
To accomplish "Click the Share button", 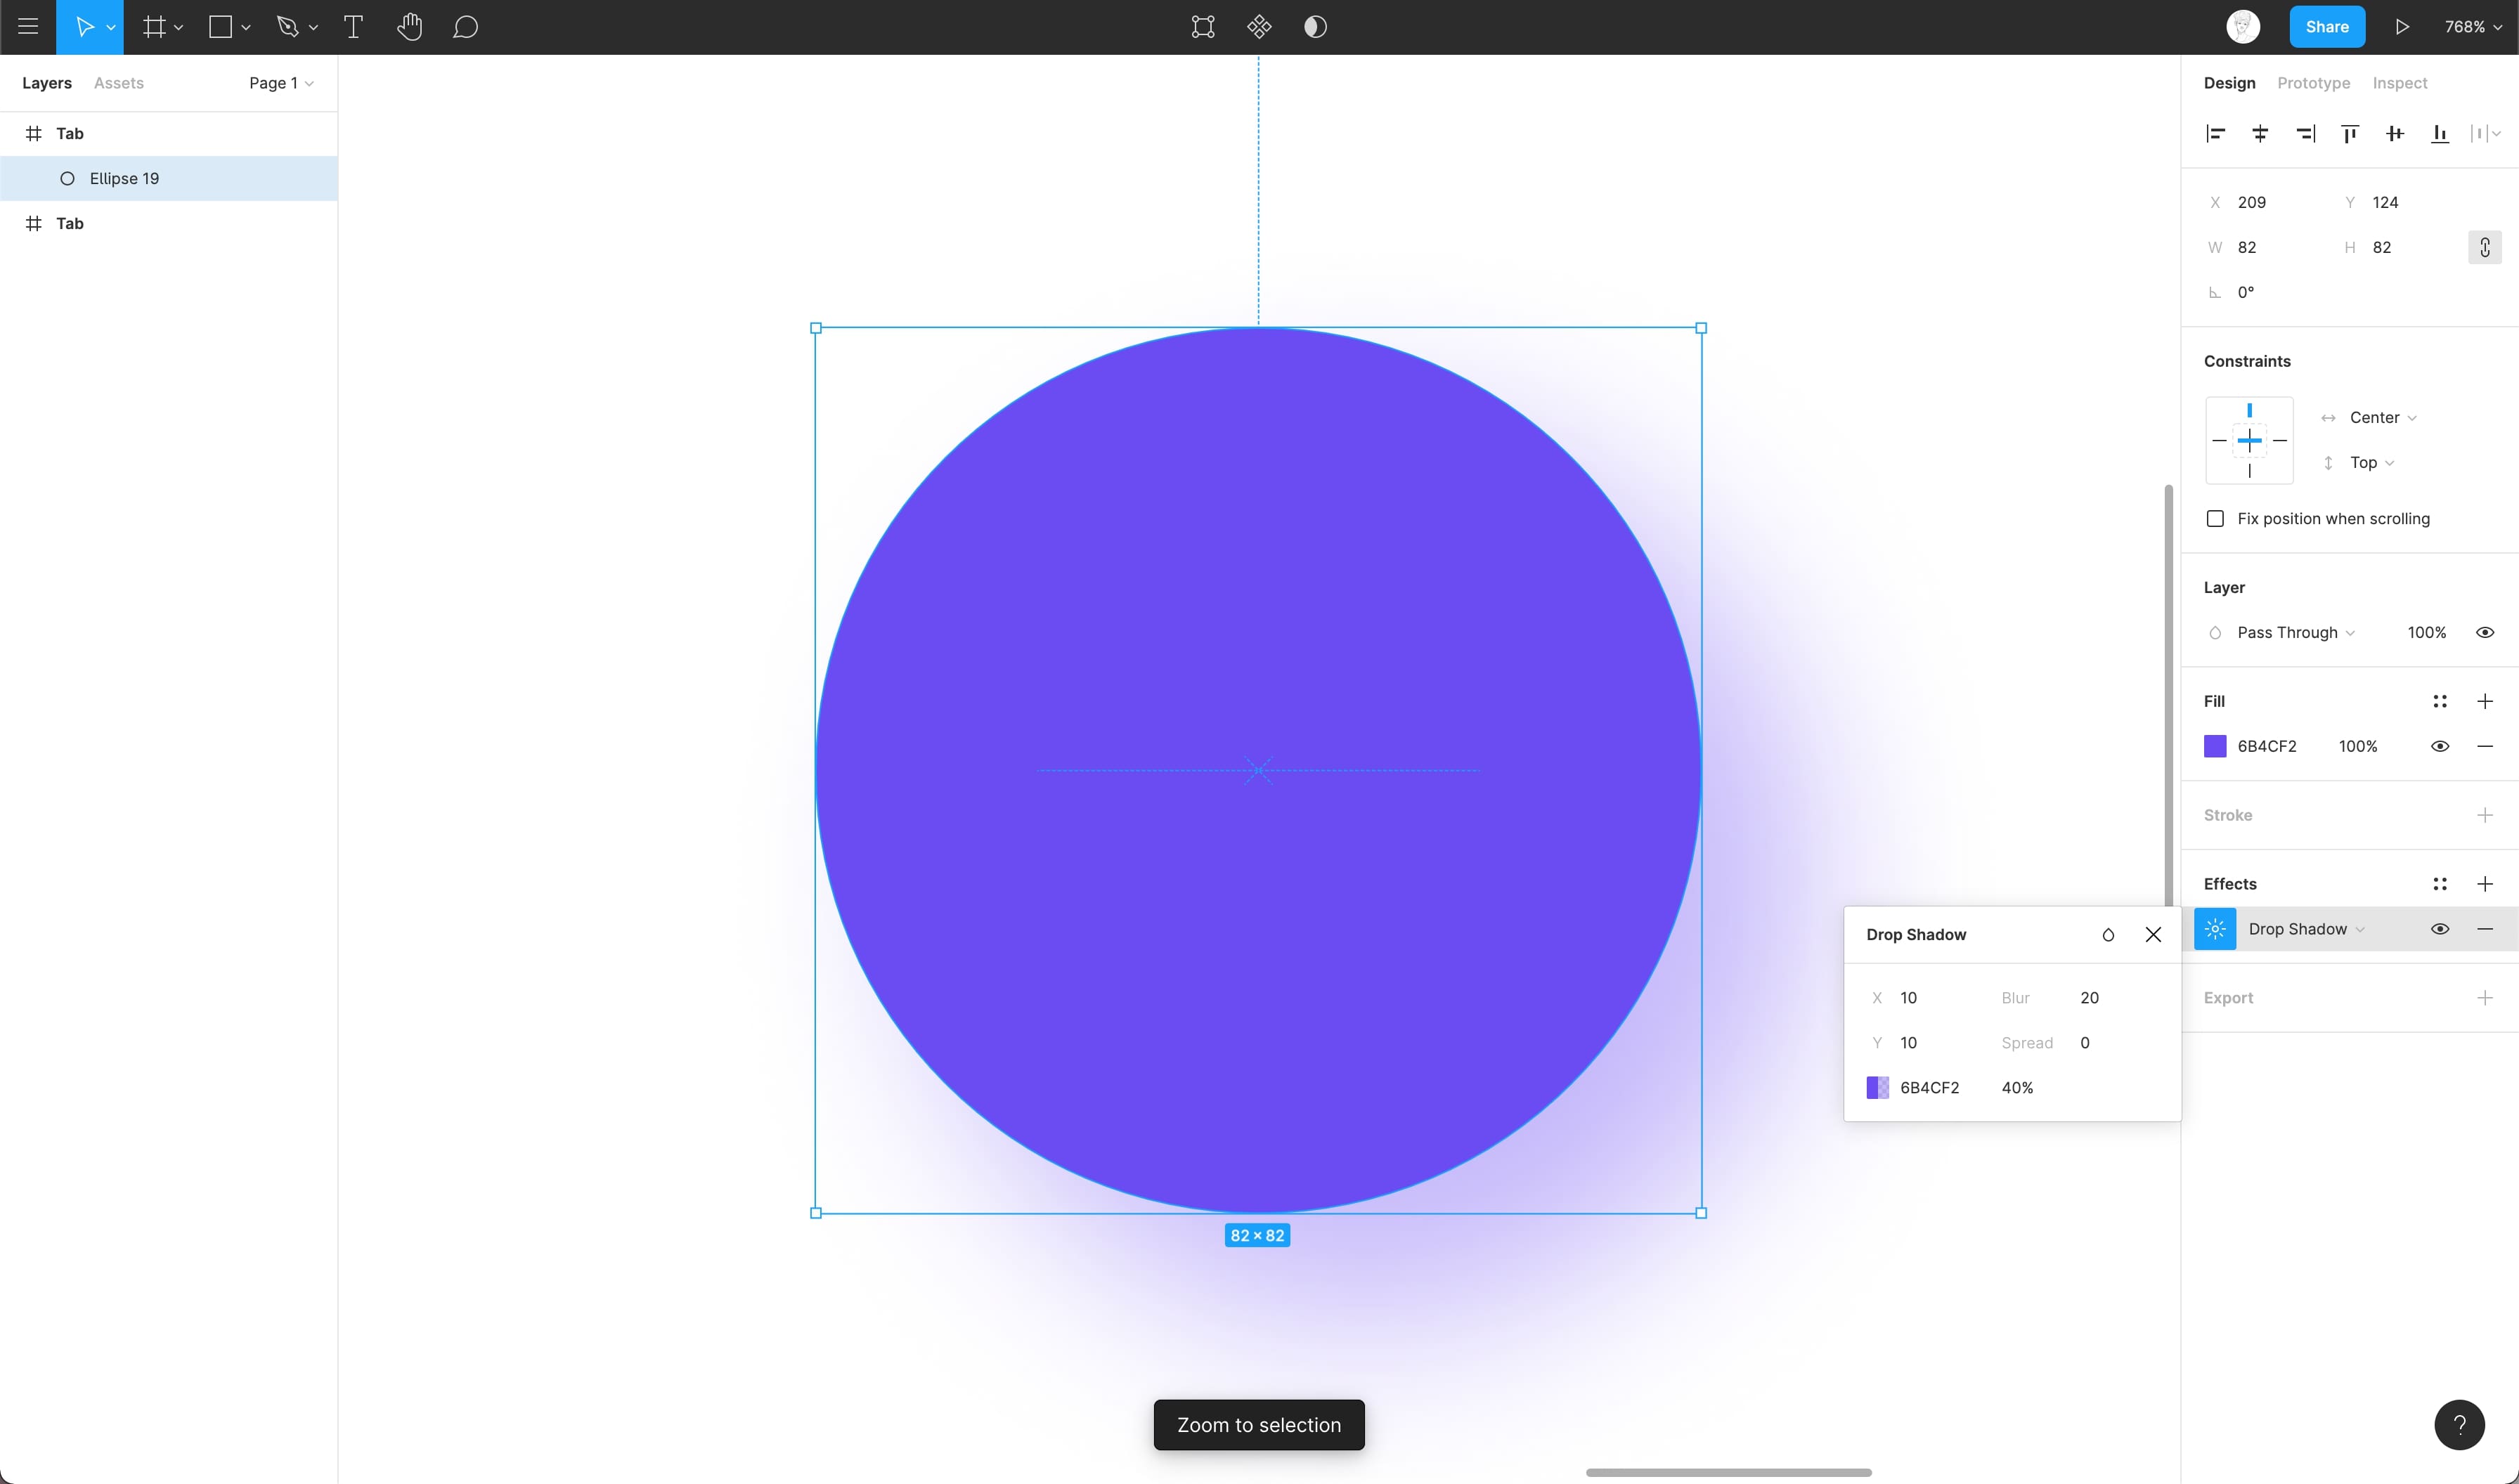I will point(2326,27).
